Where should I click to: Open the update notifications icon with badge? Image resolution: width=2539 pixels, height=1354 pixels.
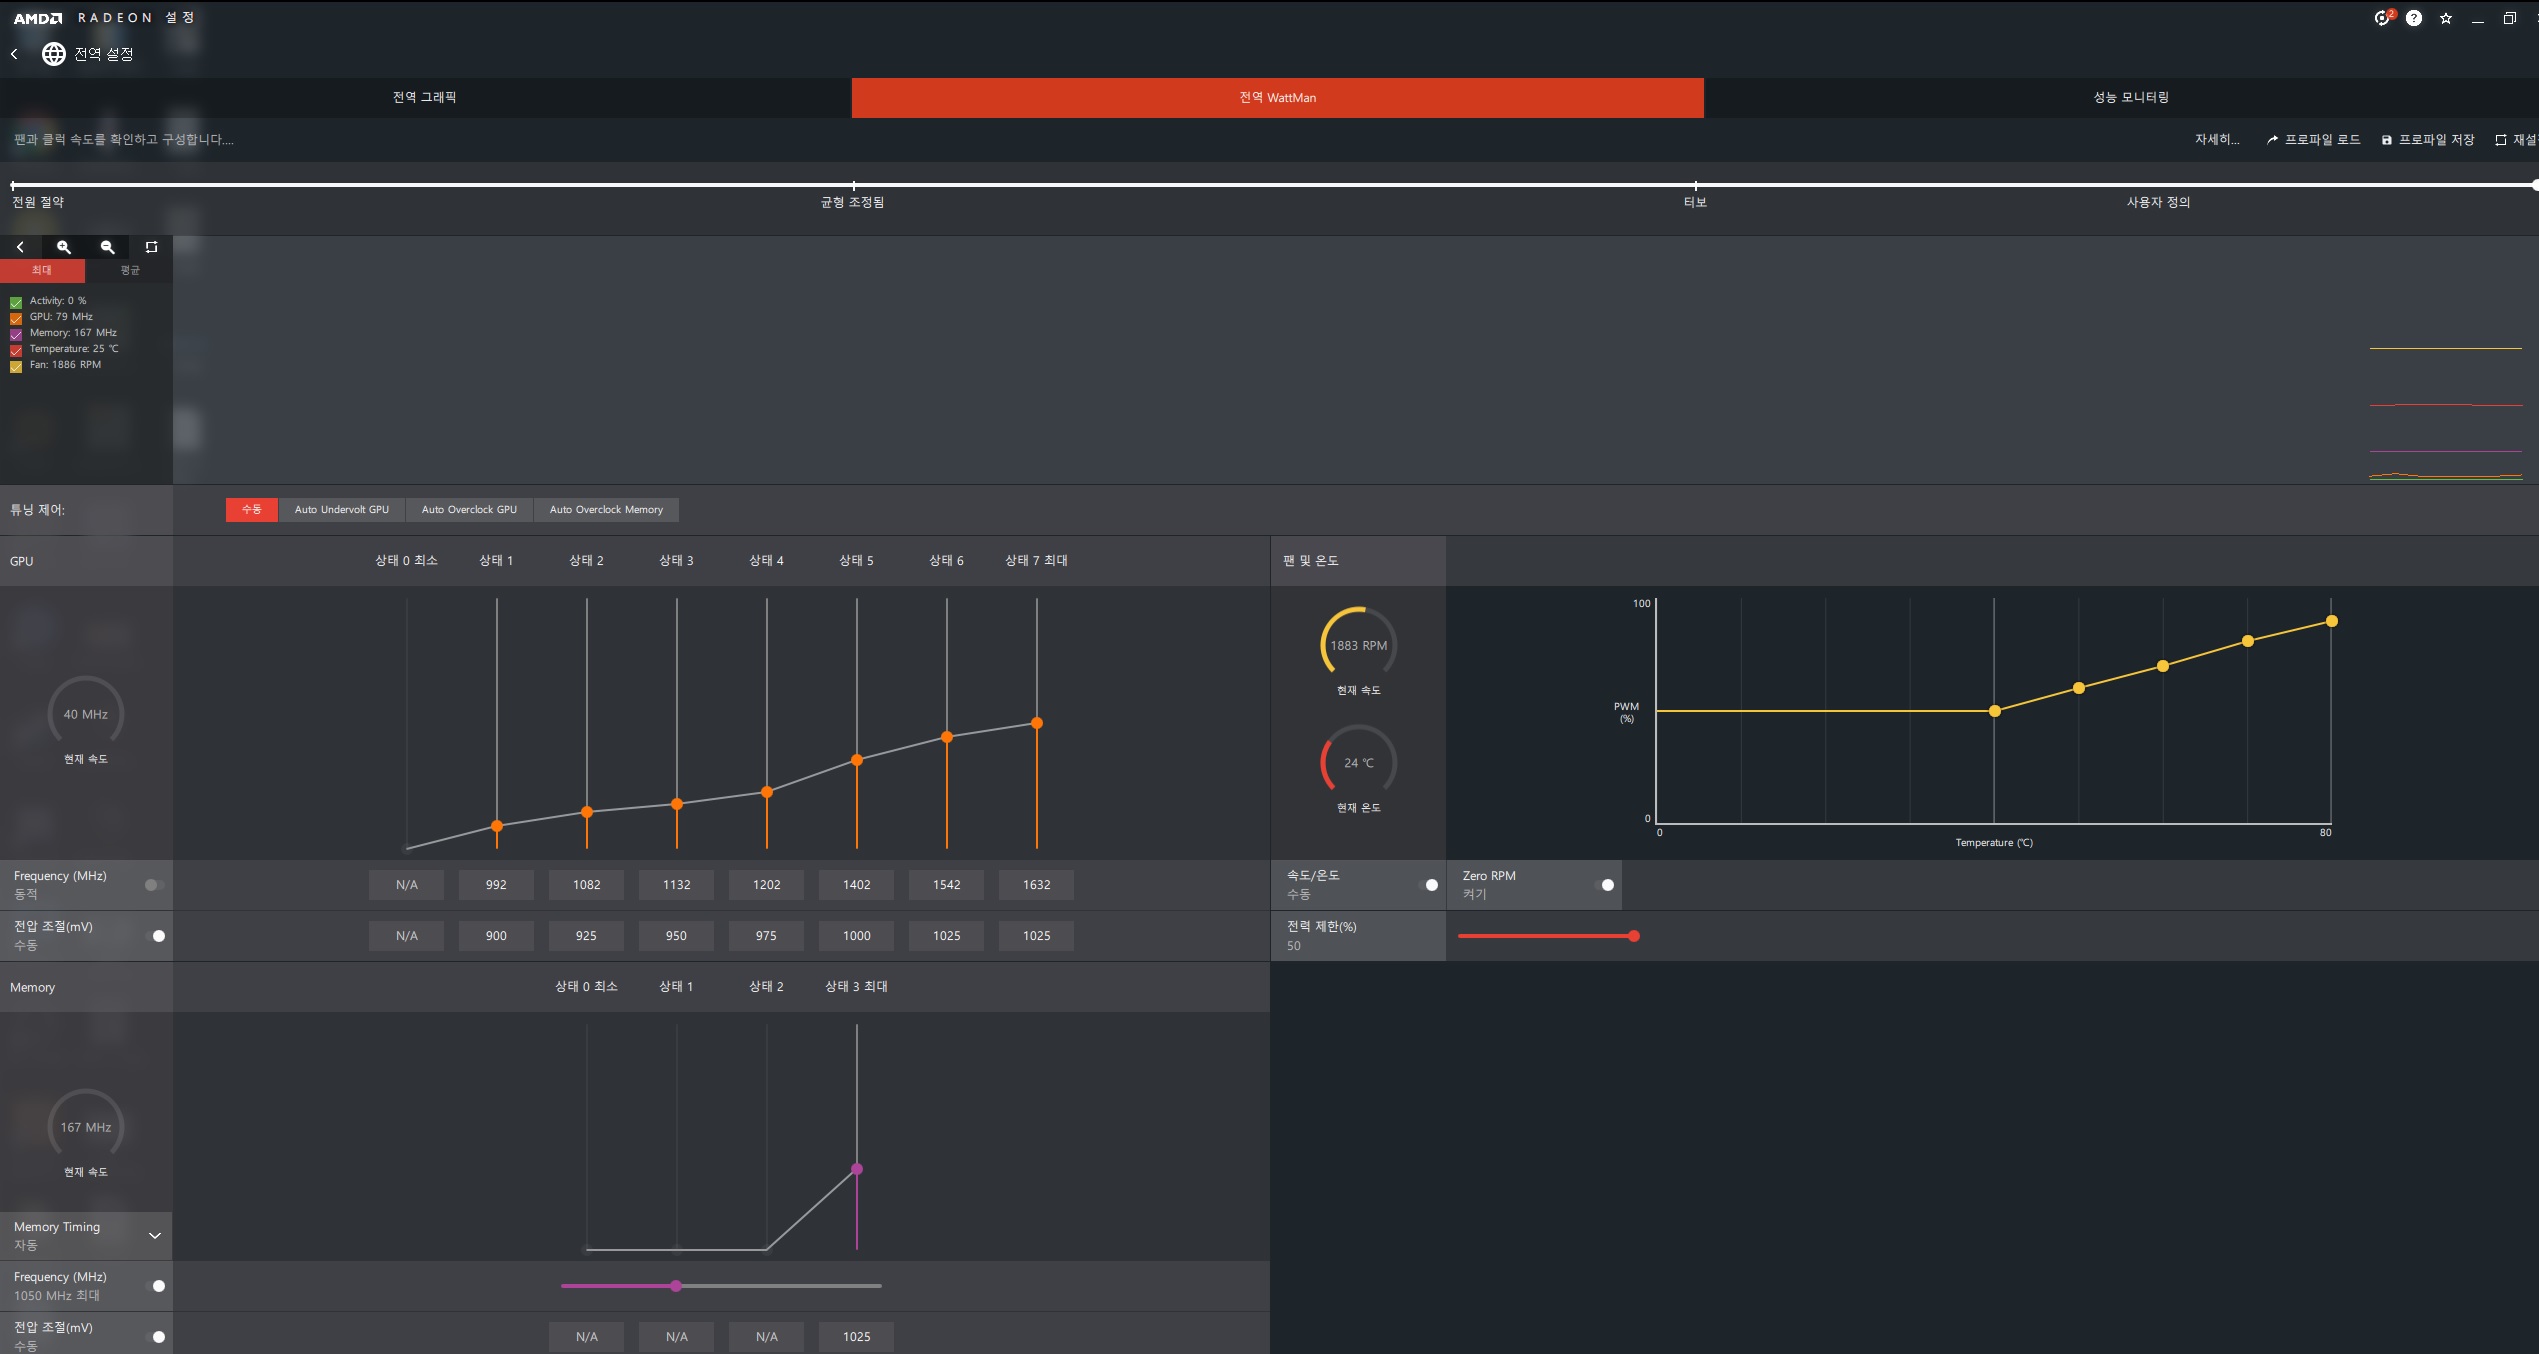(2383, 18)
